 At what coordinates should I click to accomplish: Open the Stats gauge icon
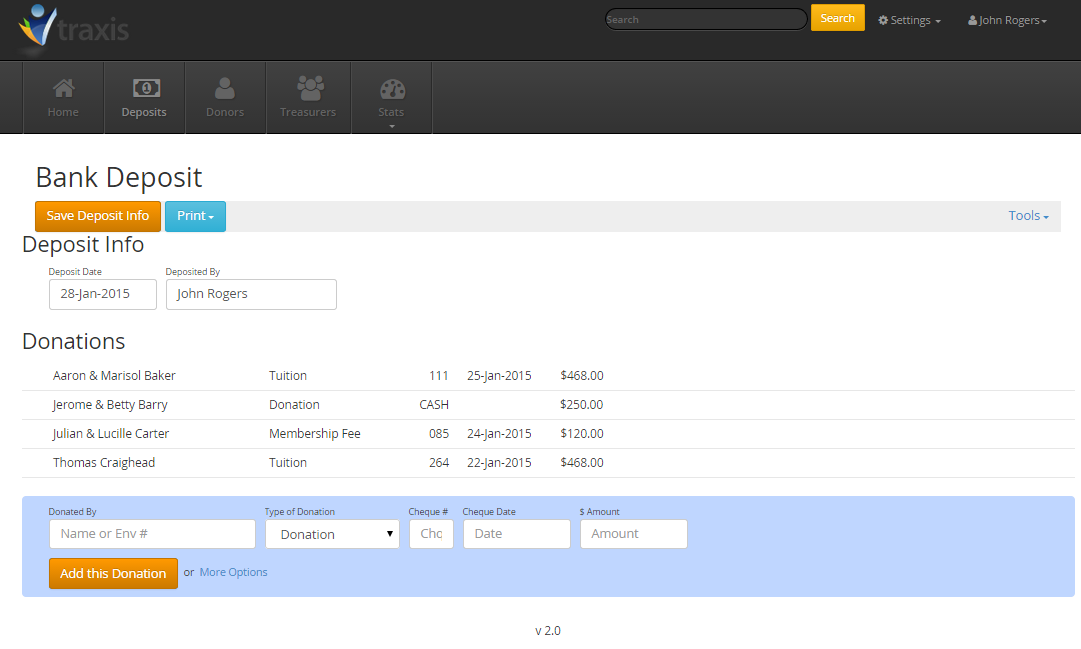pyautogui.click(x=392, y=90)
